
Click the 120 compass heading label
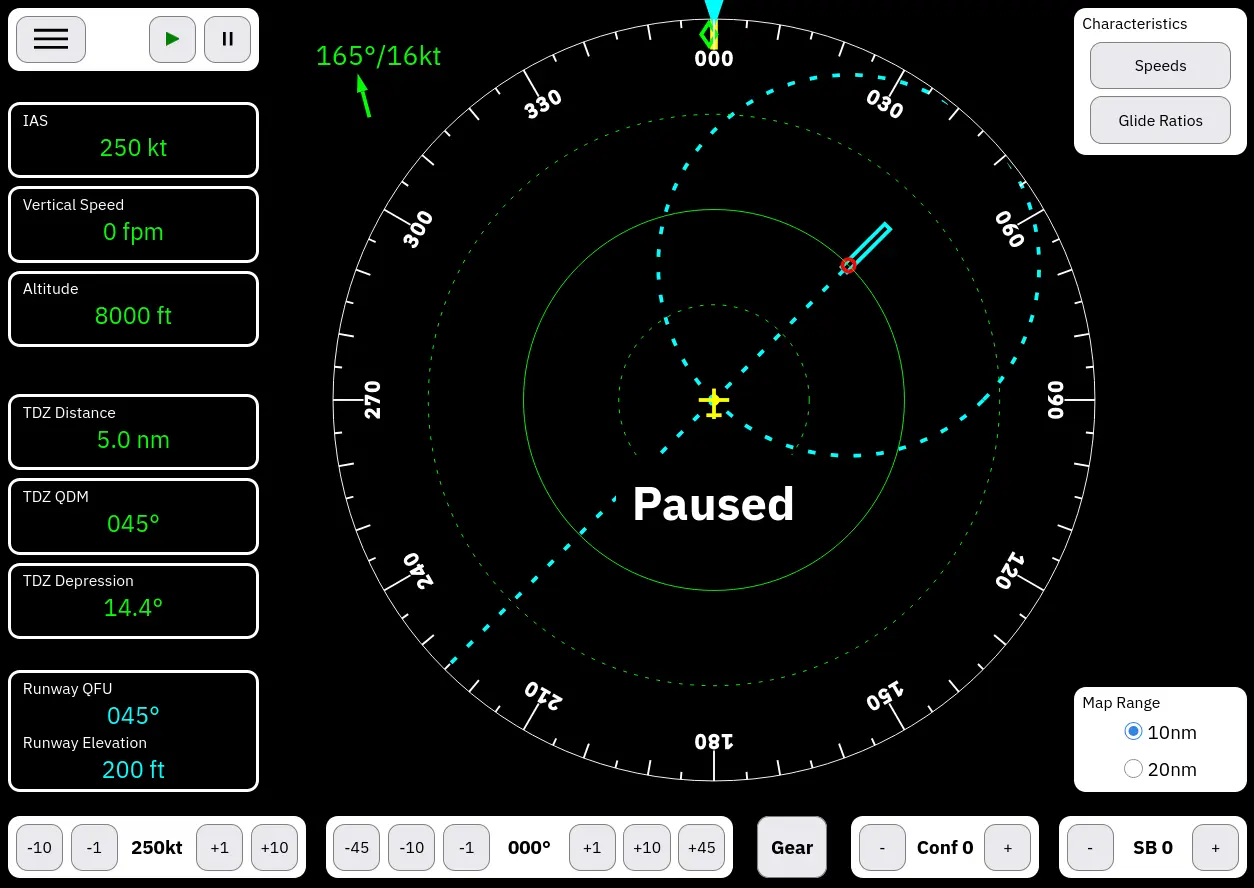click(x=1009, y=571)
